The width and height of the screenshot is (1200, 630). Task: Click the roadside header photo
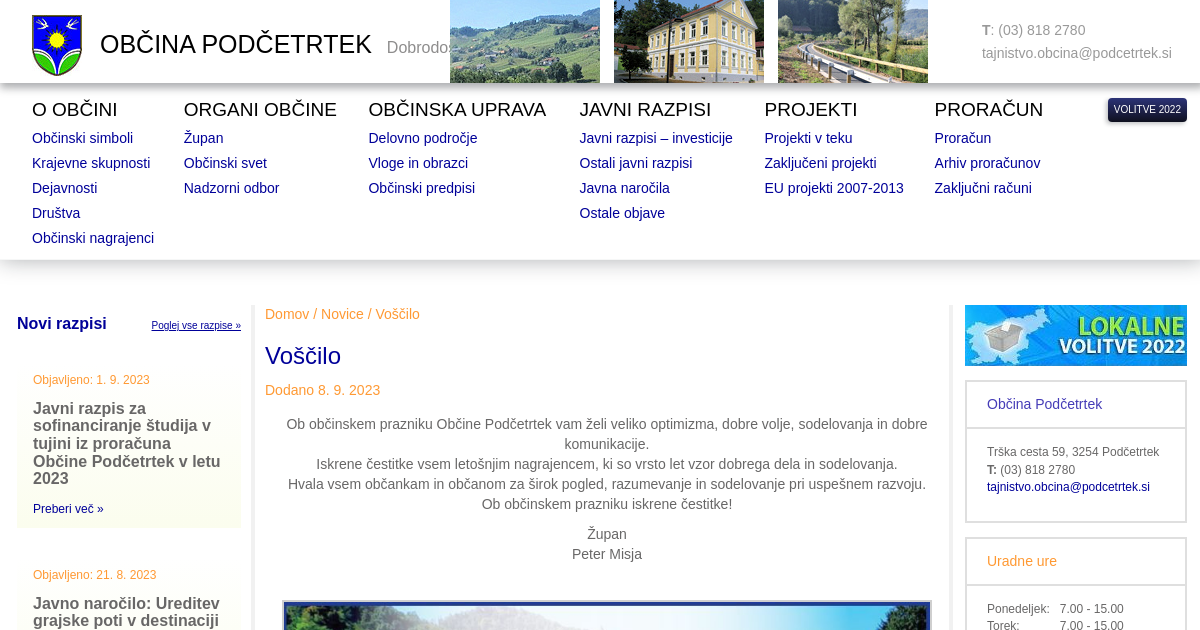click(x=852, y=42)
